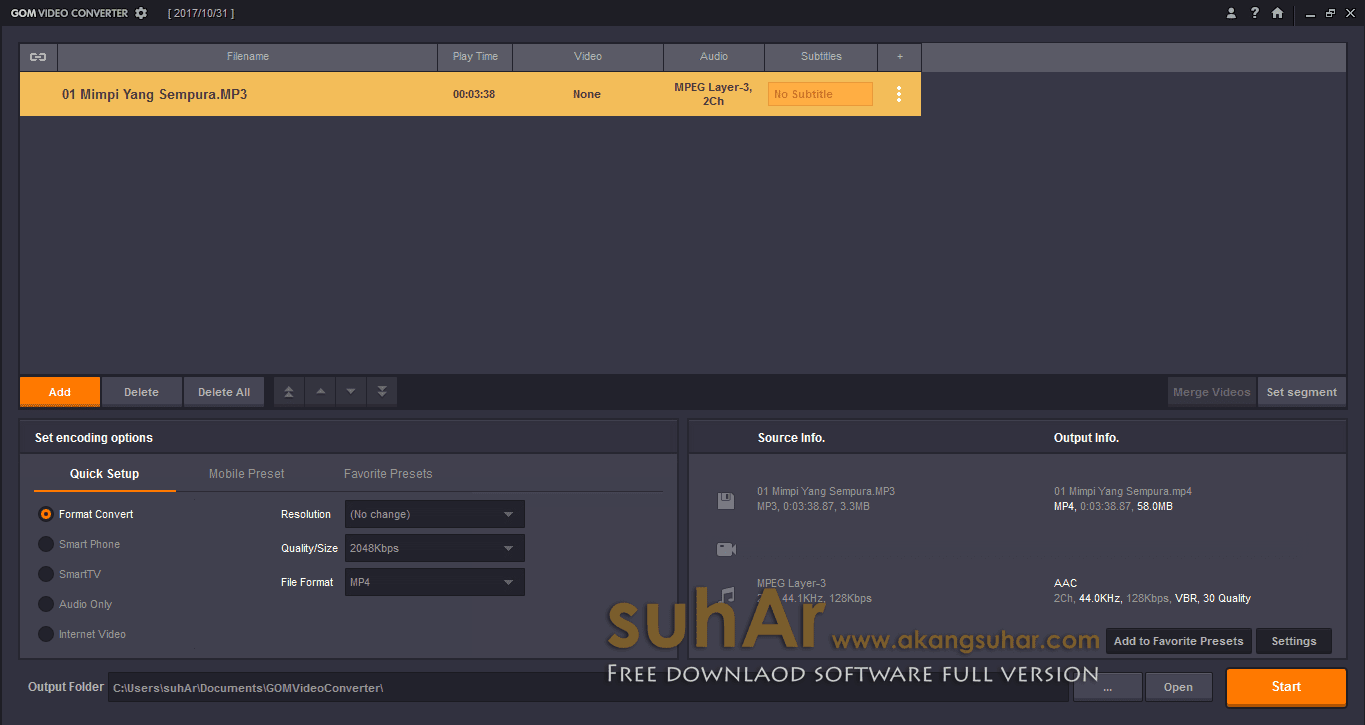Move selected file down one position
1365x725 pixels.
click(351, 392)
